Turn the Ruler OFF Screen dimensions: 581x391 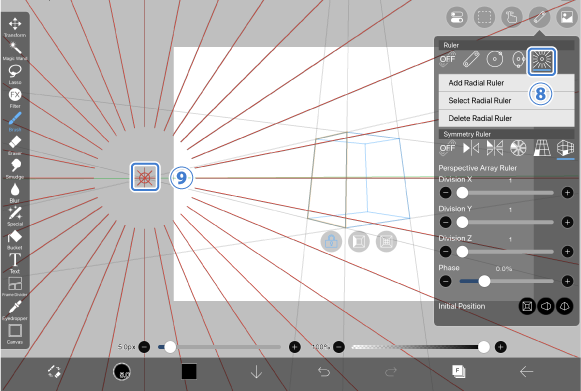(x=448, y=59)
